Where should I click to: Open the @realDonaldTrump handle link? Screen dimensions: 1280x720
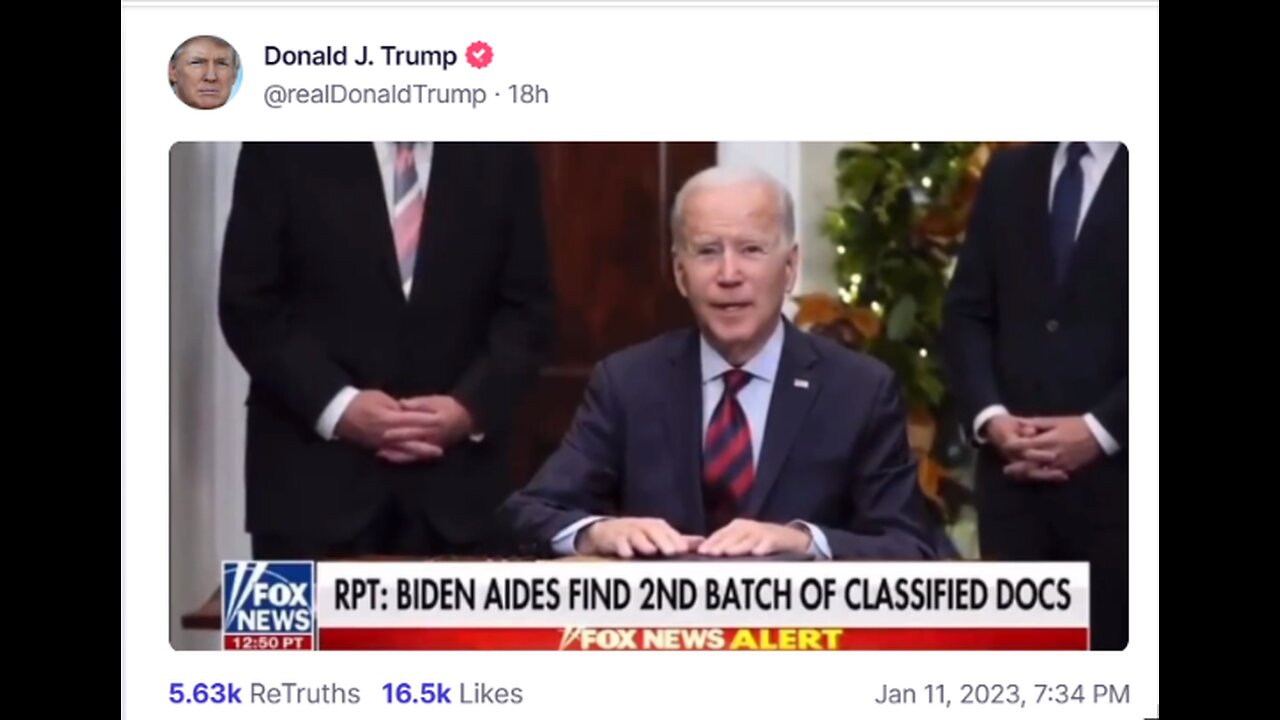point(375,95)
